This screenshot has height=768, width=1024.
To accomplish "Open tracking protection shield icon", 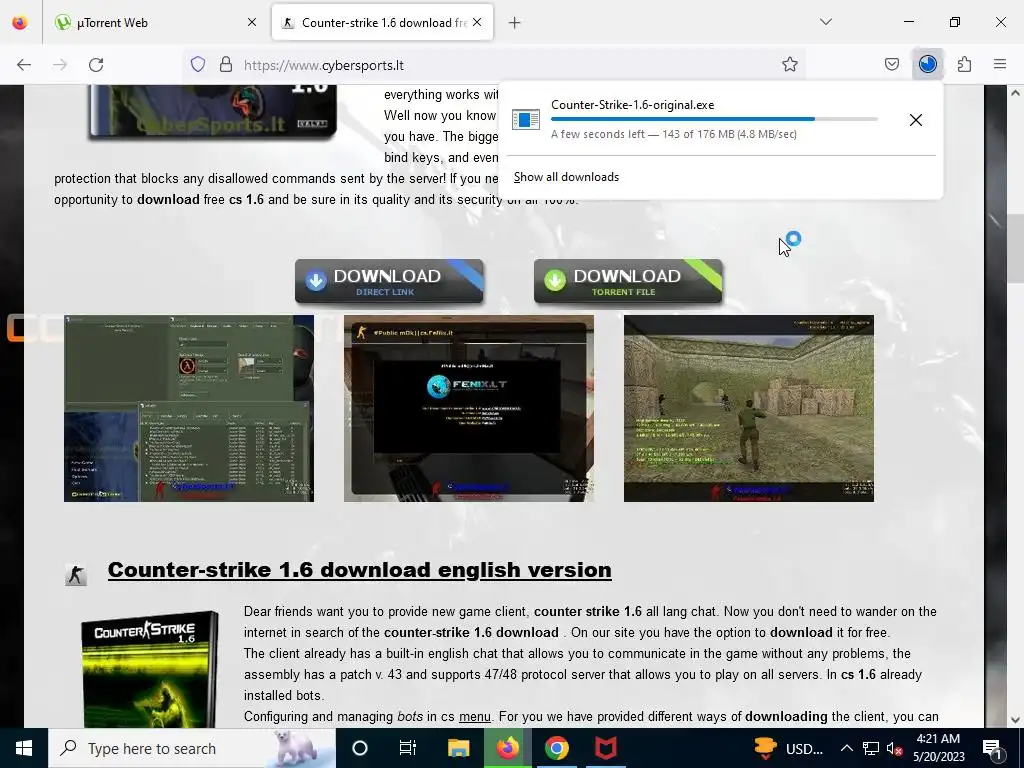I will [198, 65].
